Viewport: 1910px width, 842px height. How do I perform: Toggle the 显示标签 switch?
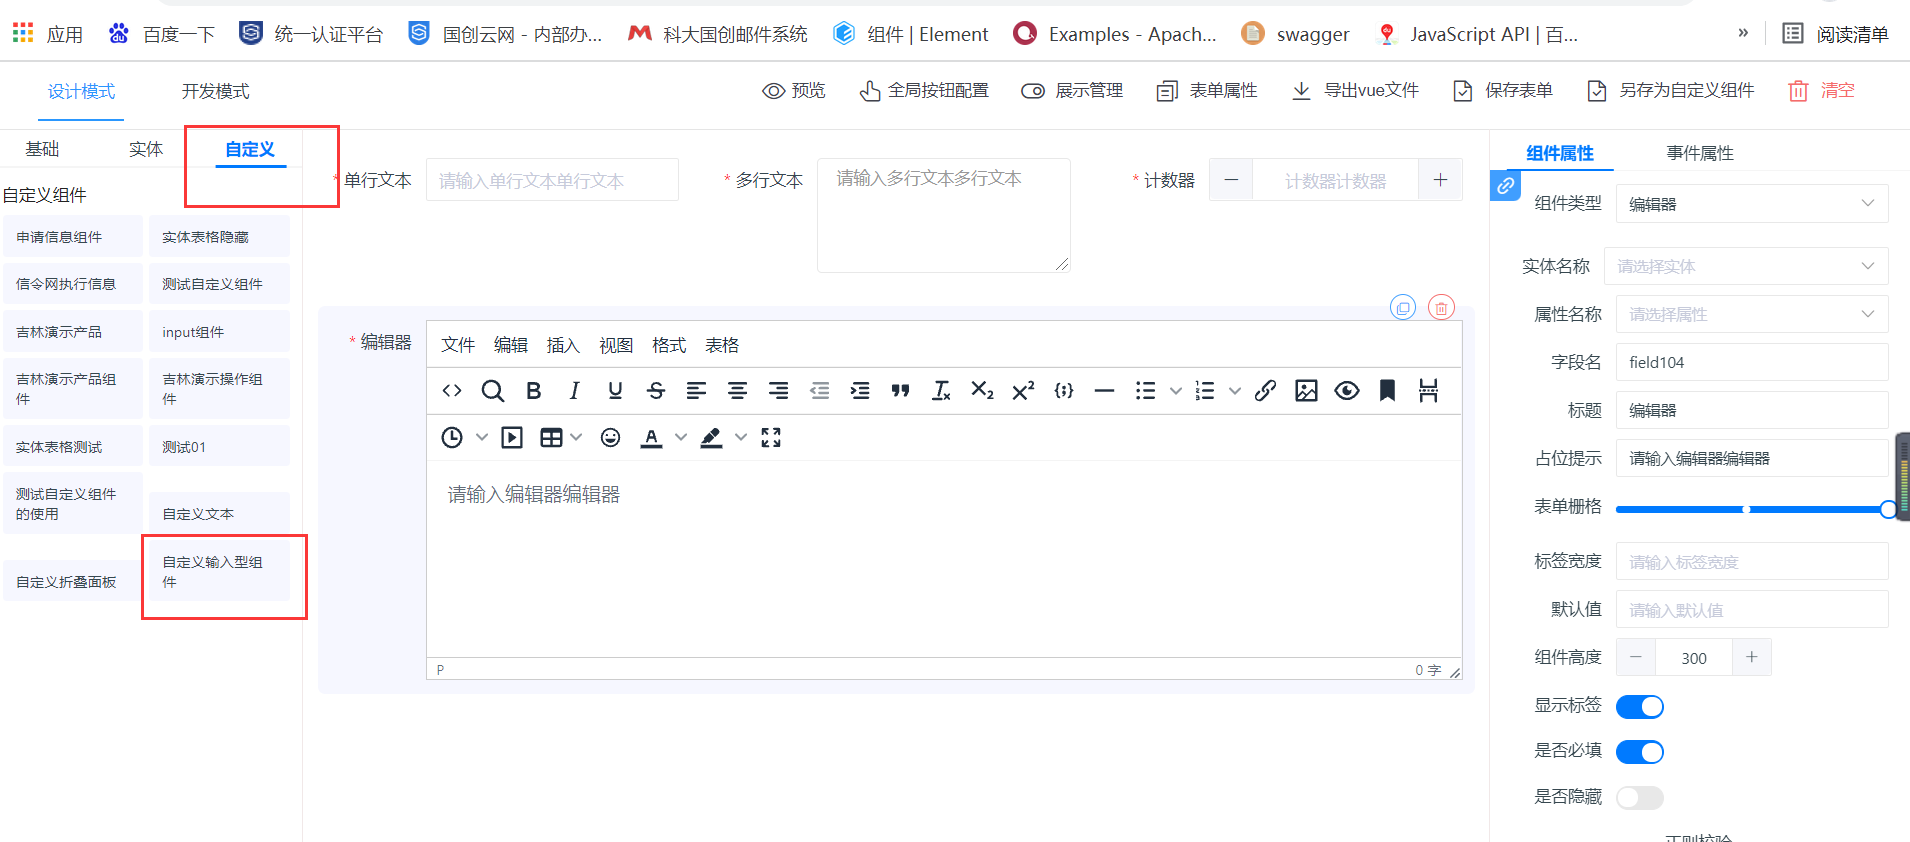click(x=1640, y=707)
